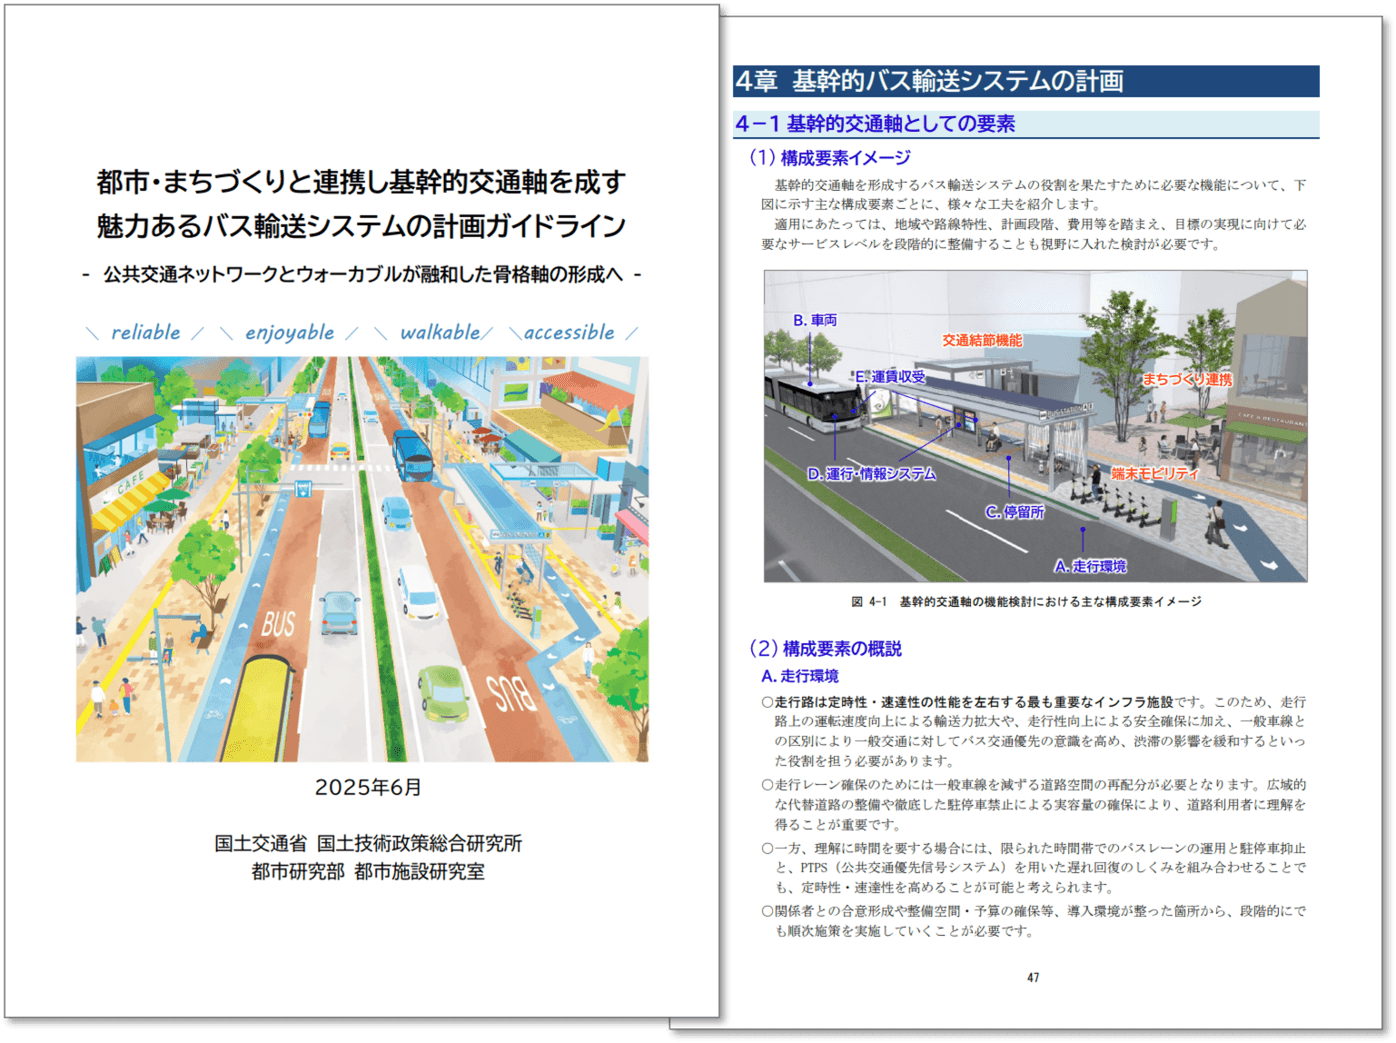Expand section (1) 構成要素イメージ
The image size is (1396, 1043).
826,157
